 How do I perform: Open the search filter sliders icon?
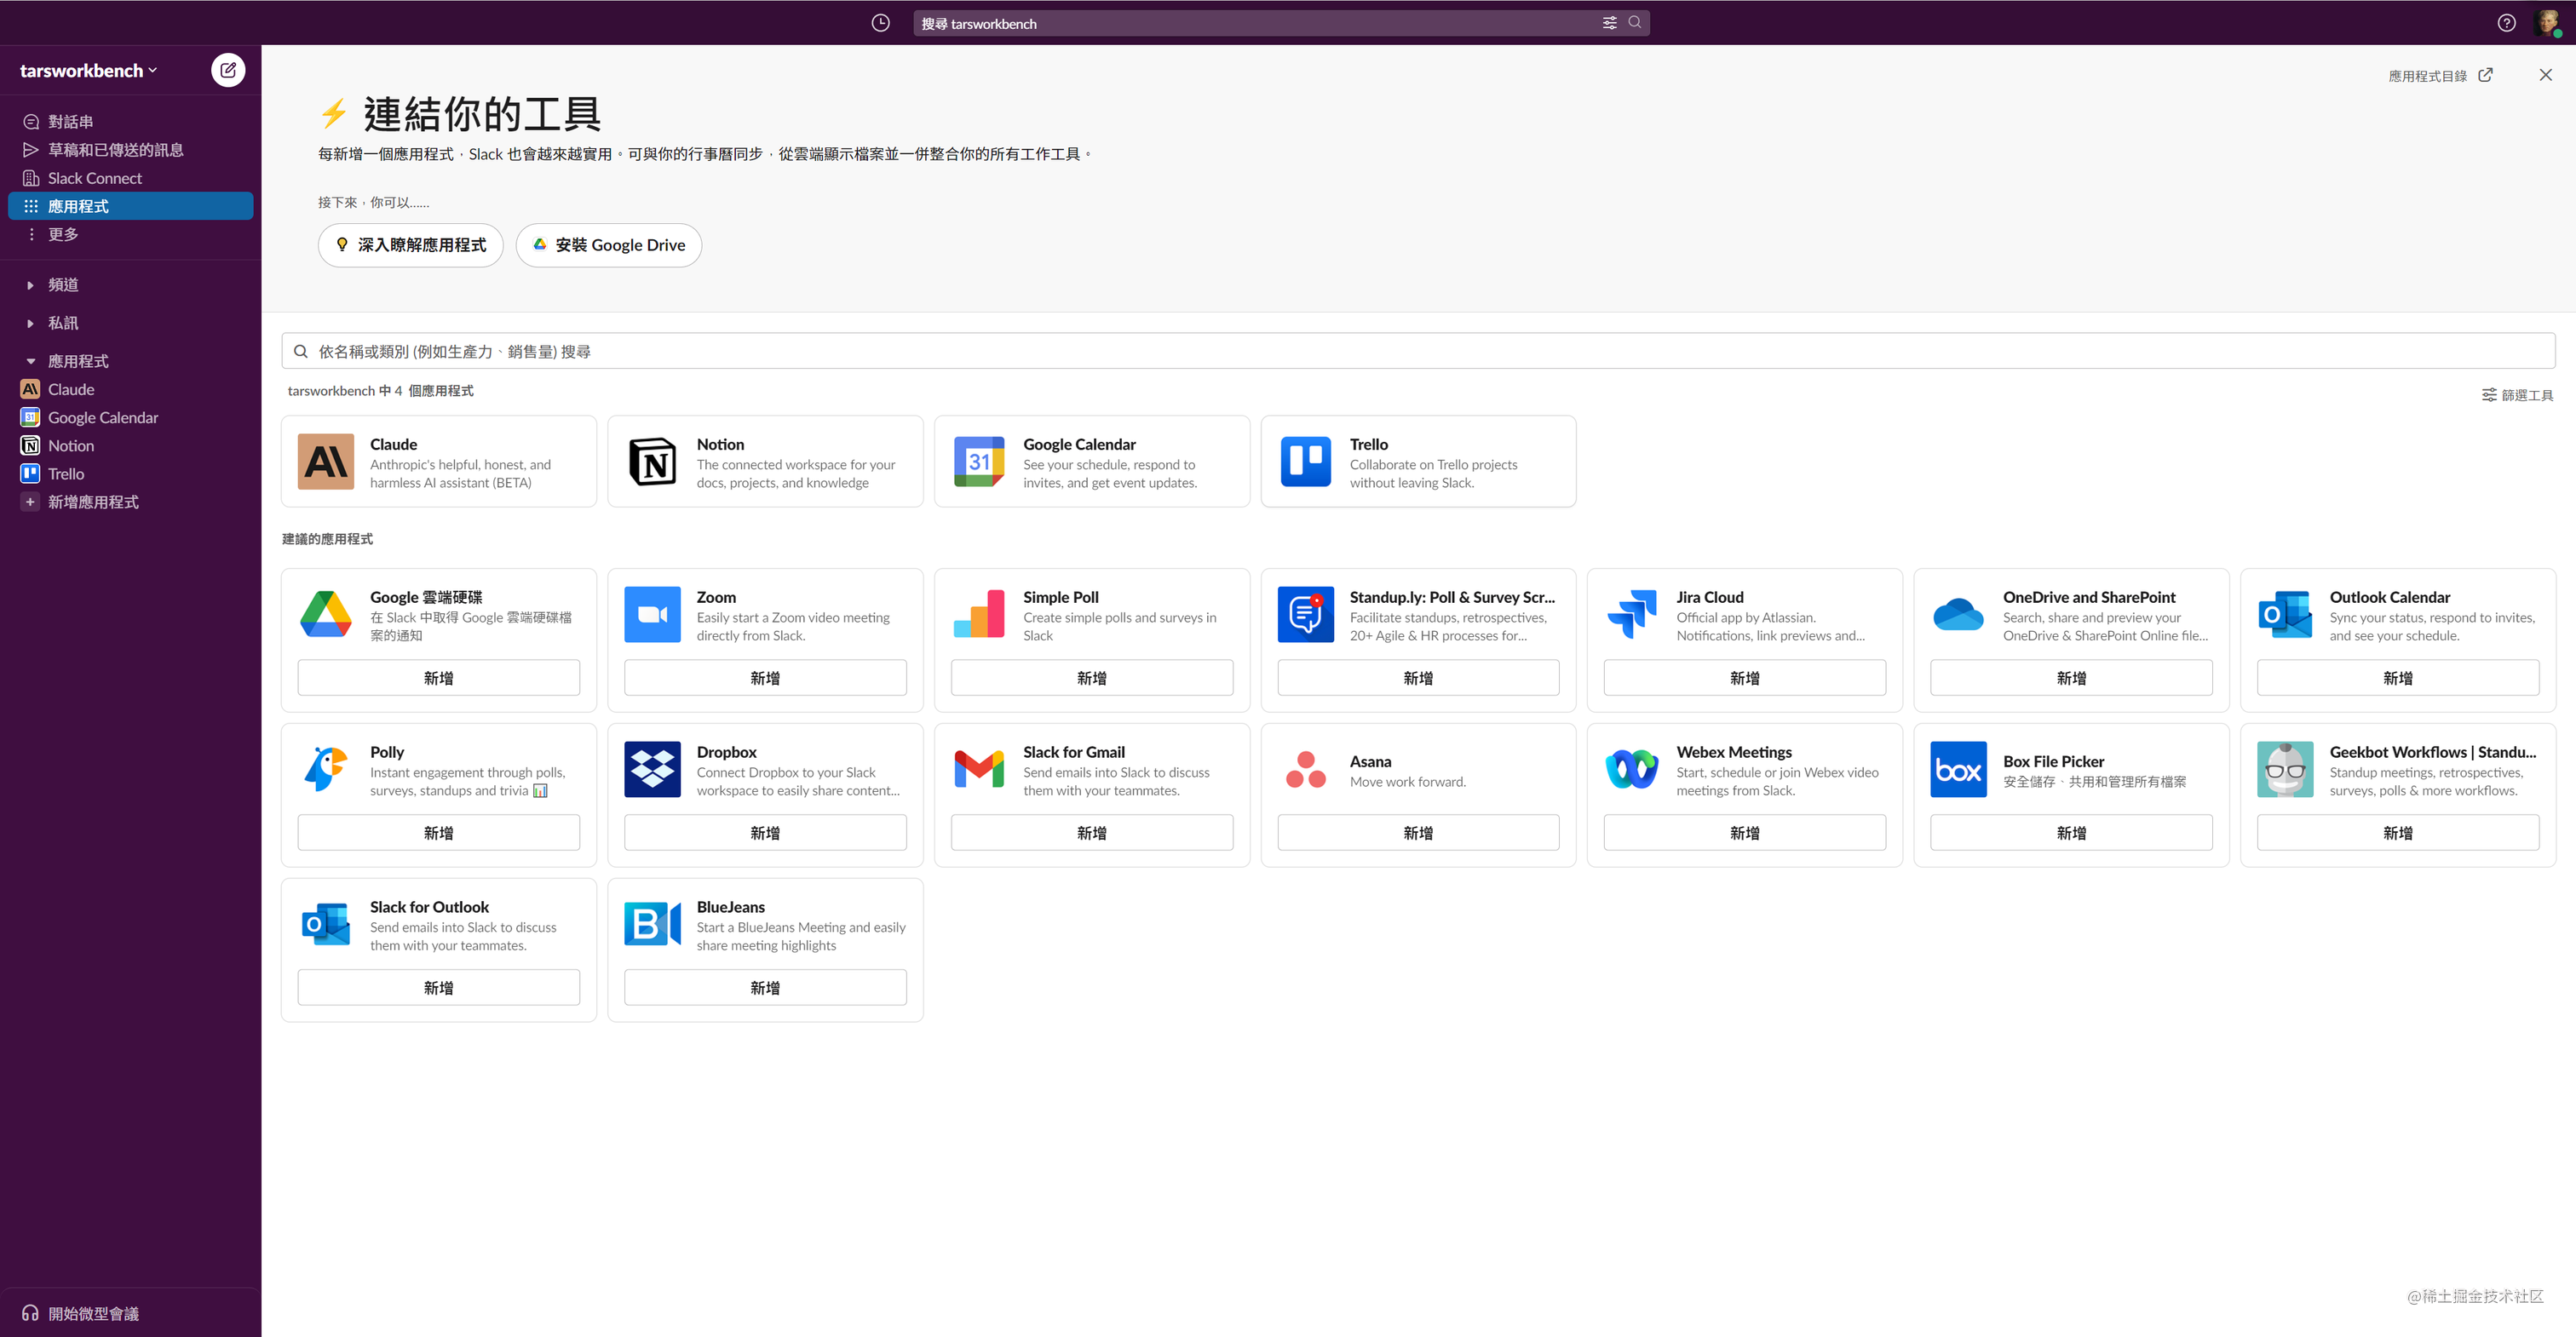click(1609, 23)
